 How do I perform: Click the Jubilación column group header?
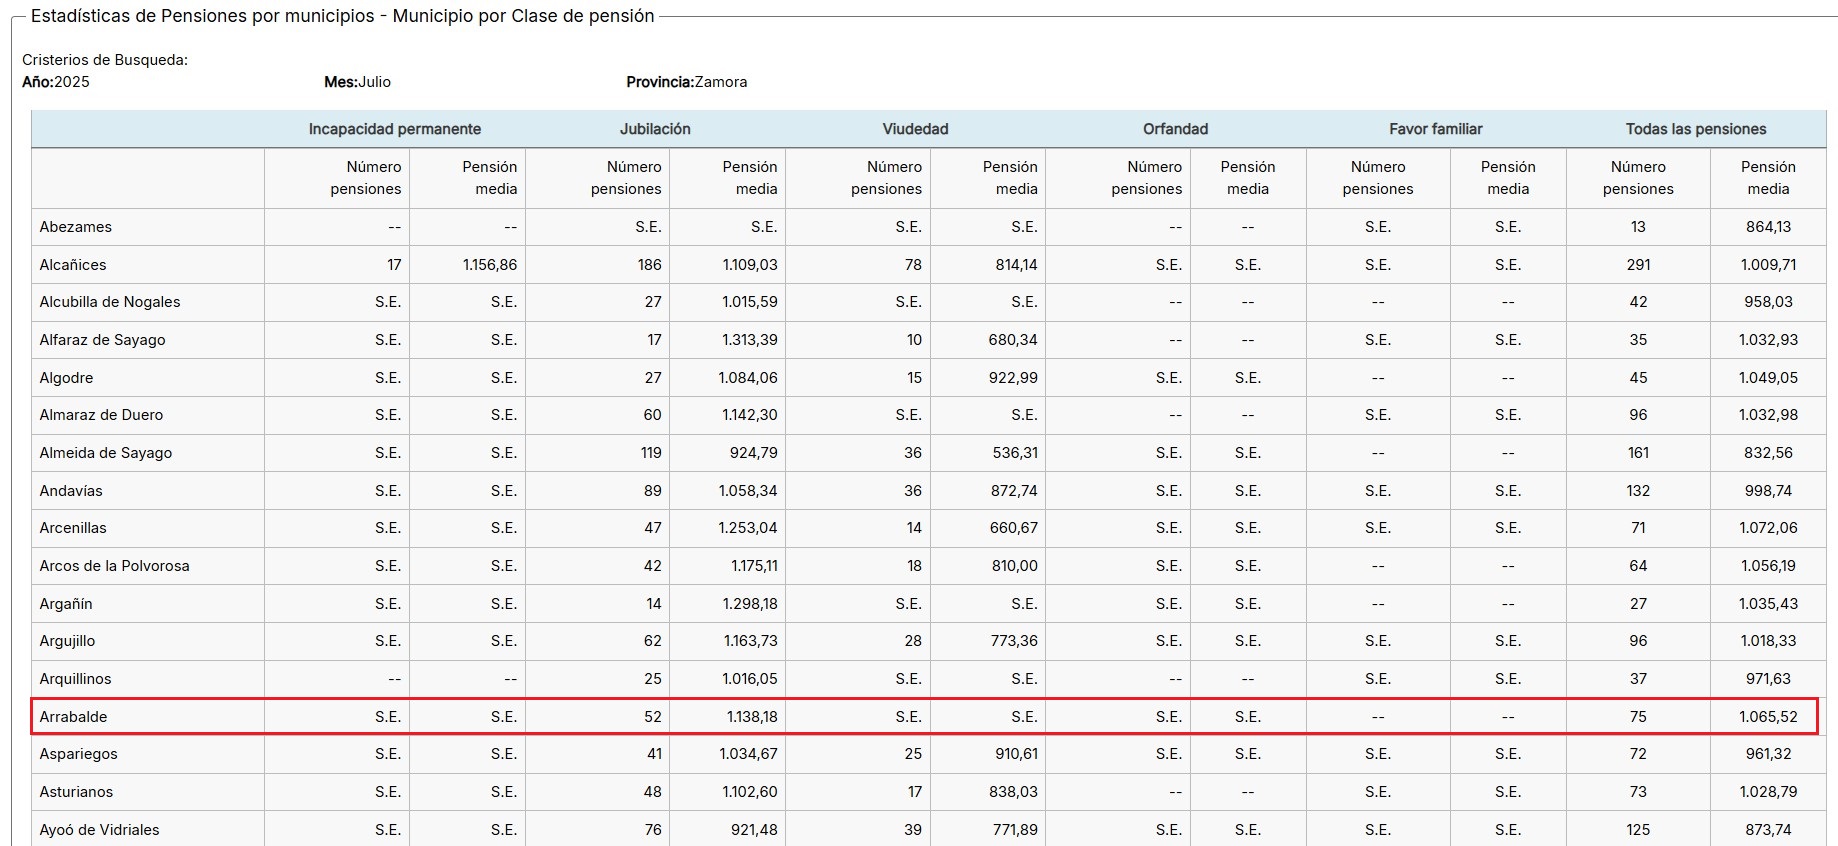[655, 129]
